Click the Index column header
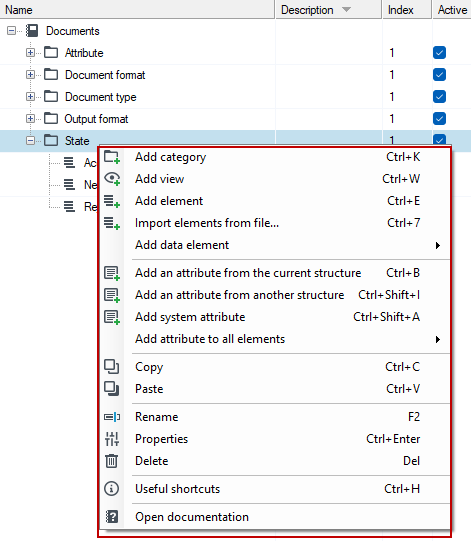Viewport: 471px width, 541px height. pyautogui.click(x=407, y=9)
